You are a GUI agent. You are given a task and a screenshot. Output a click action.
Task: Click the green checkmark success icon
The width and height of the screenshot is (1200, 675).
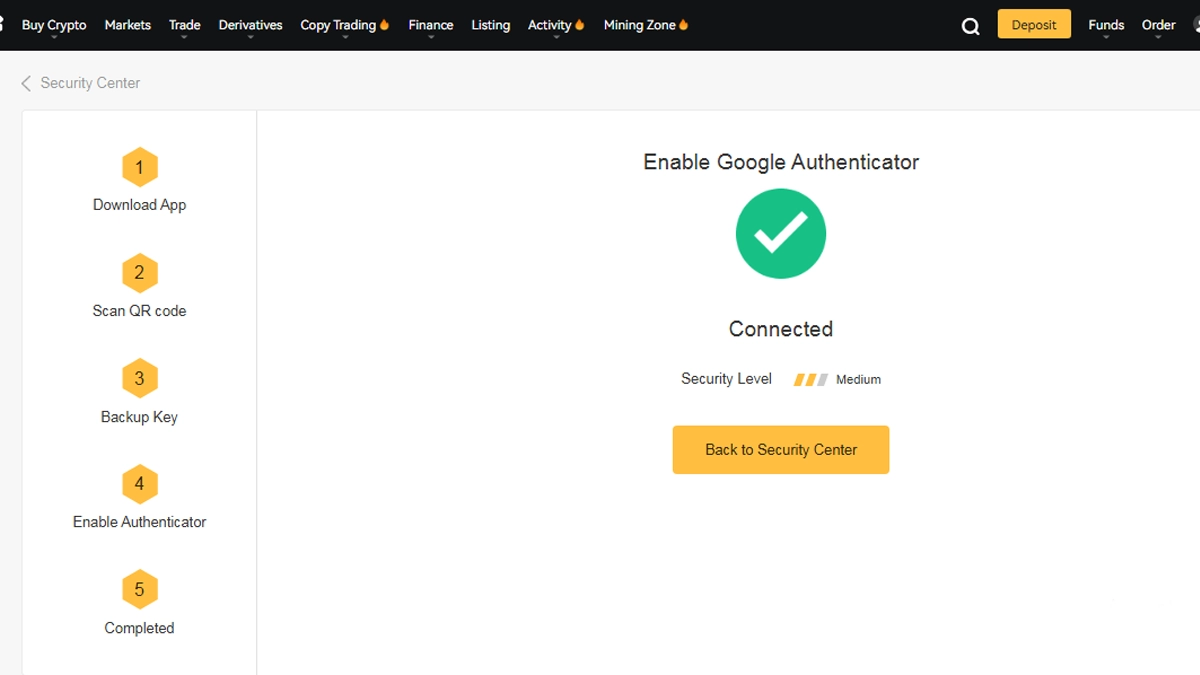pyautogui.click(x=781, y=234)
